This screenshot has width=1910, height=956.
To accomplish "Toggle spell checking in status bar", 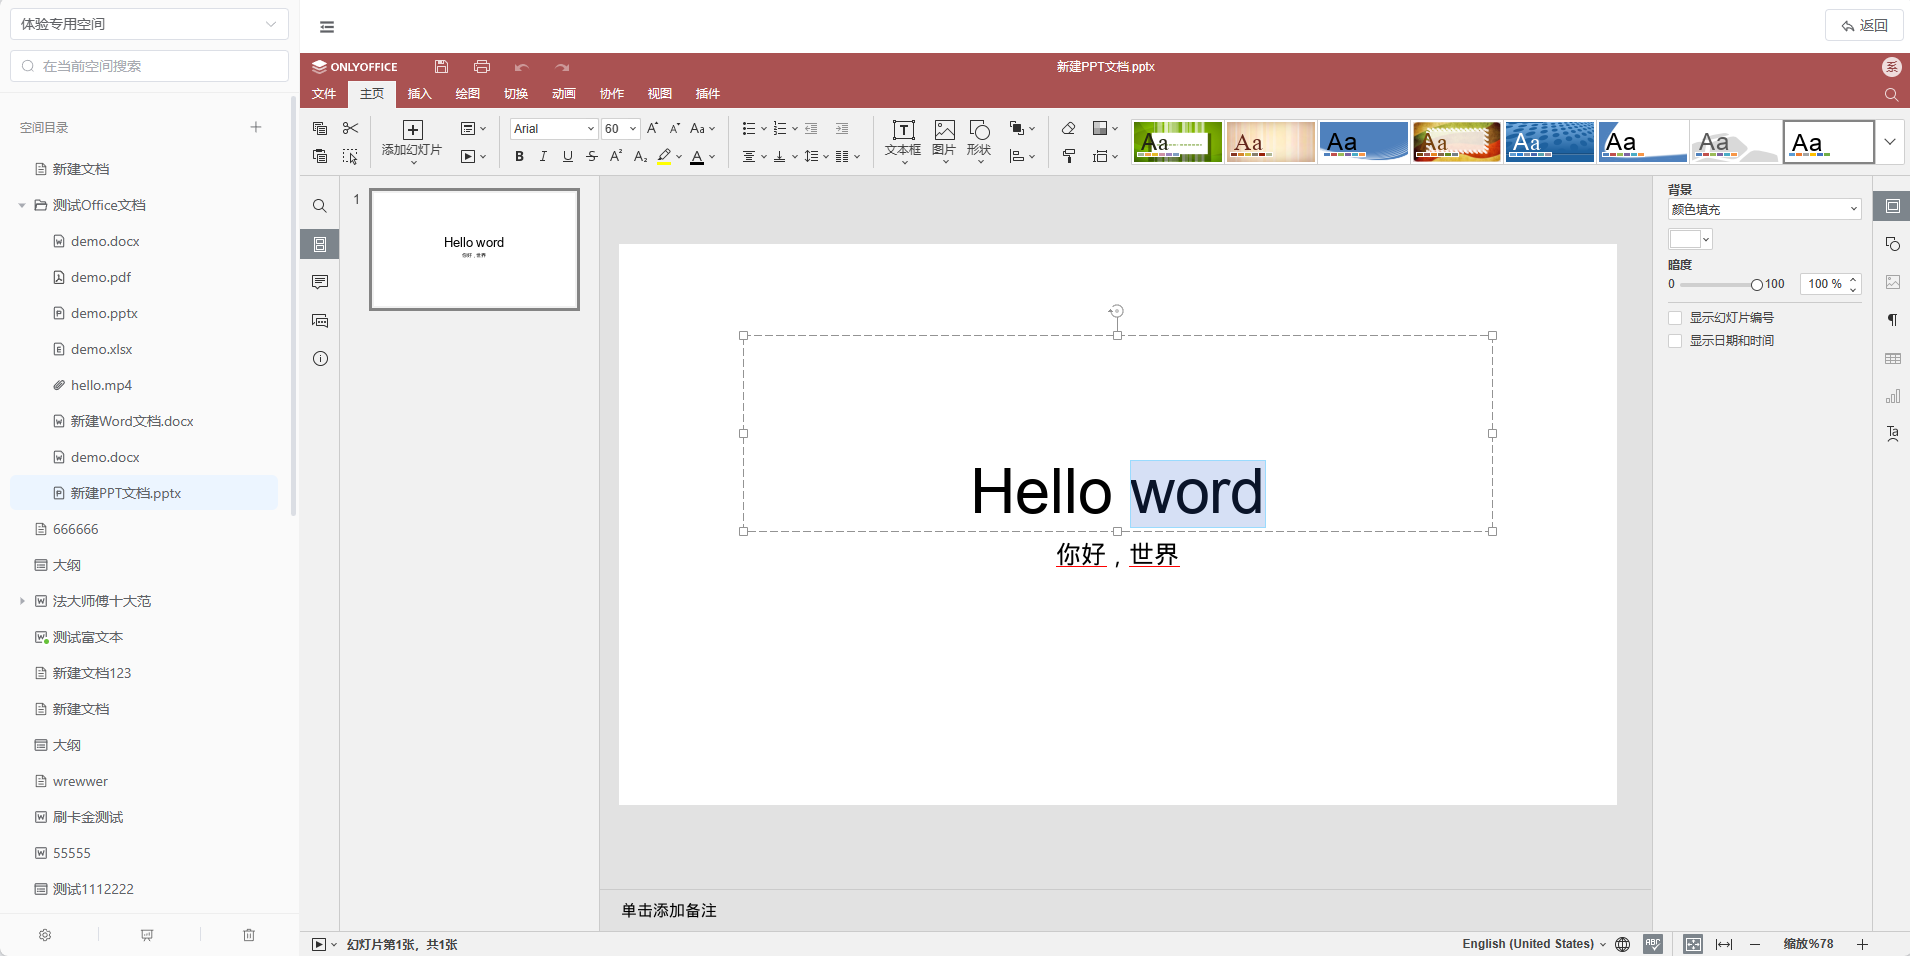I will [x=1653, y=944].
